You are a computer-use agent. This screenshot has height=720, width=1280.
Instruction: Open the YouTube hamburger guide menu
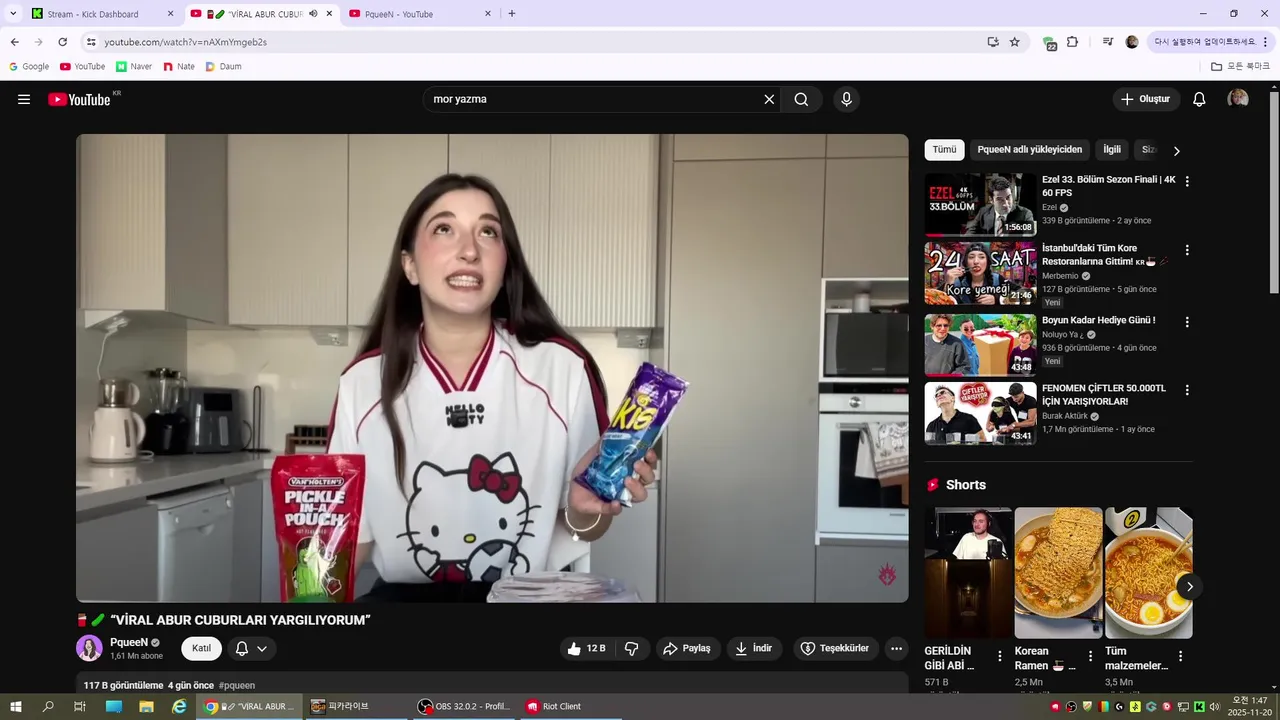tap(24, 99)
